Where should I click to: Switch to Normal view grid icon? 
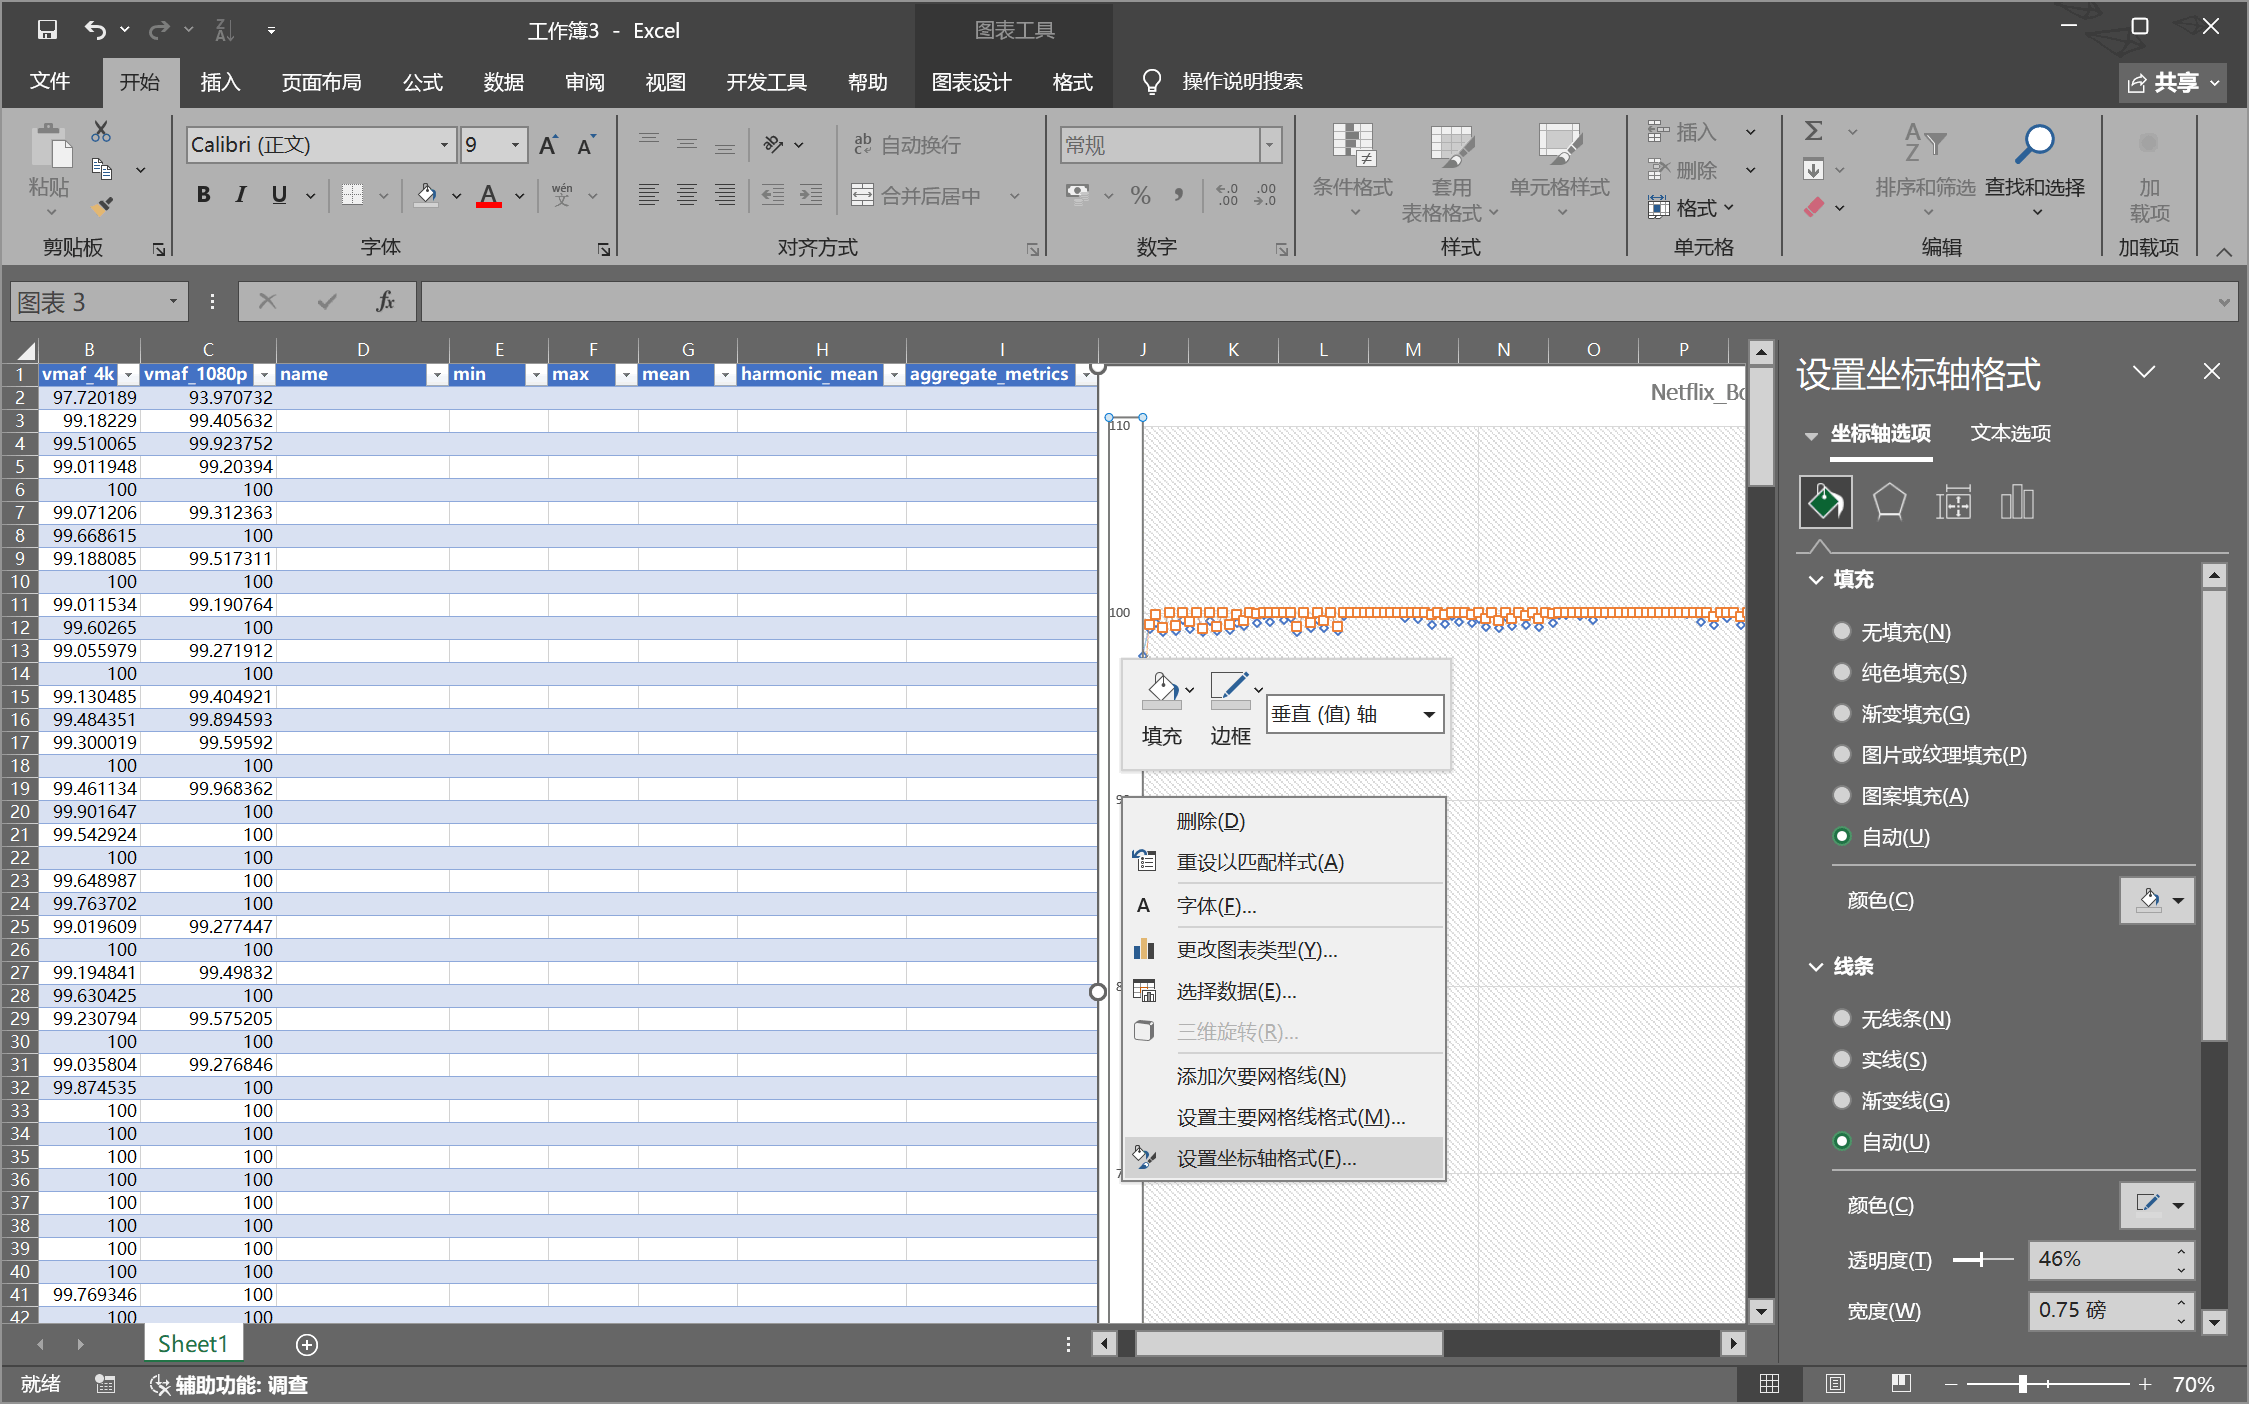coord(1769,1384)
